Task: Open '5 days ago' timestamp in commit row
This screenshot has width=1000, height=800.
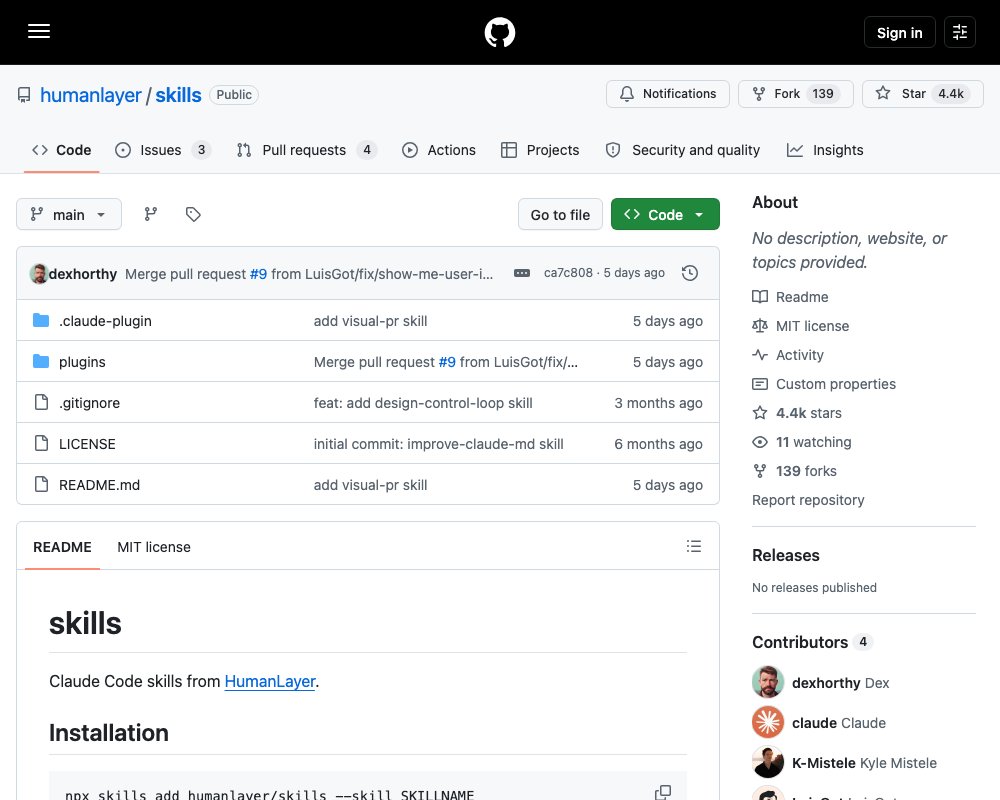Action: click(x=634, y=273)
